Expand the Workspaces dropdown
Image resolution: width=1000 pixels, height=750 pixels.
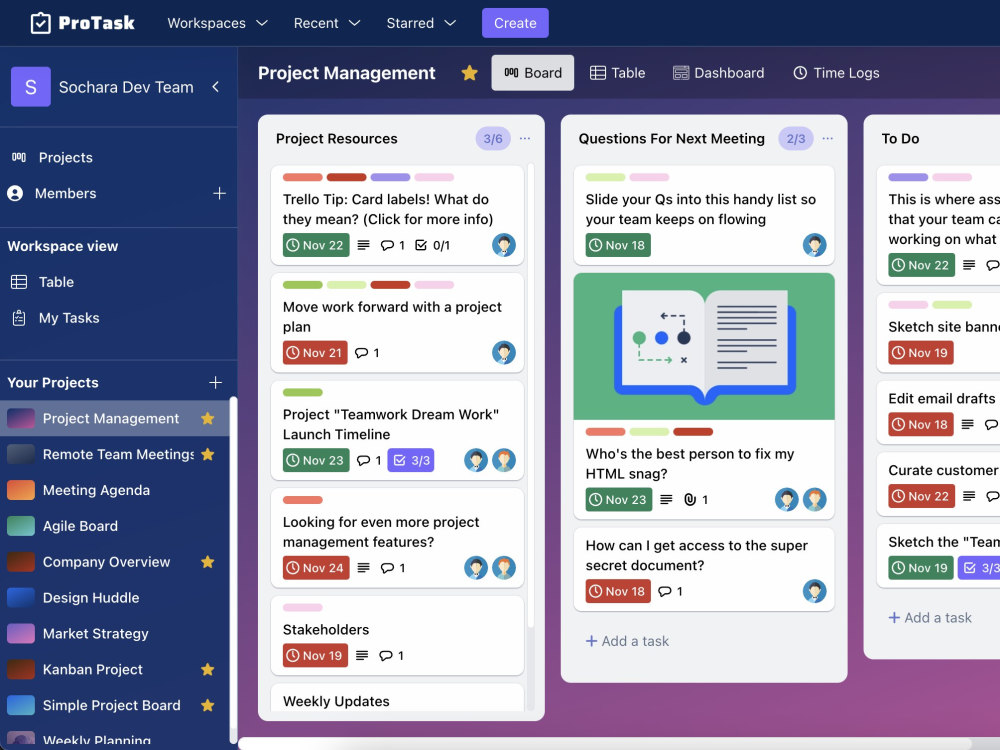tap(216, 22)
